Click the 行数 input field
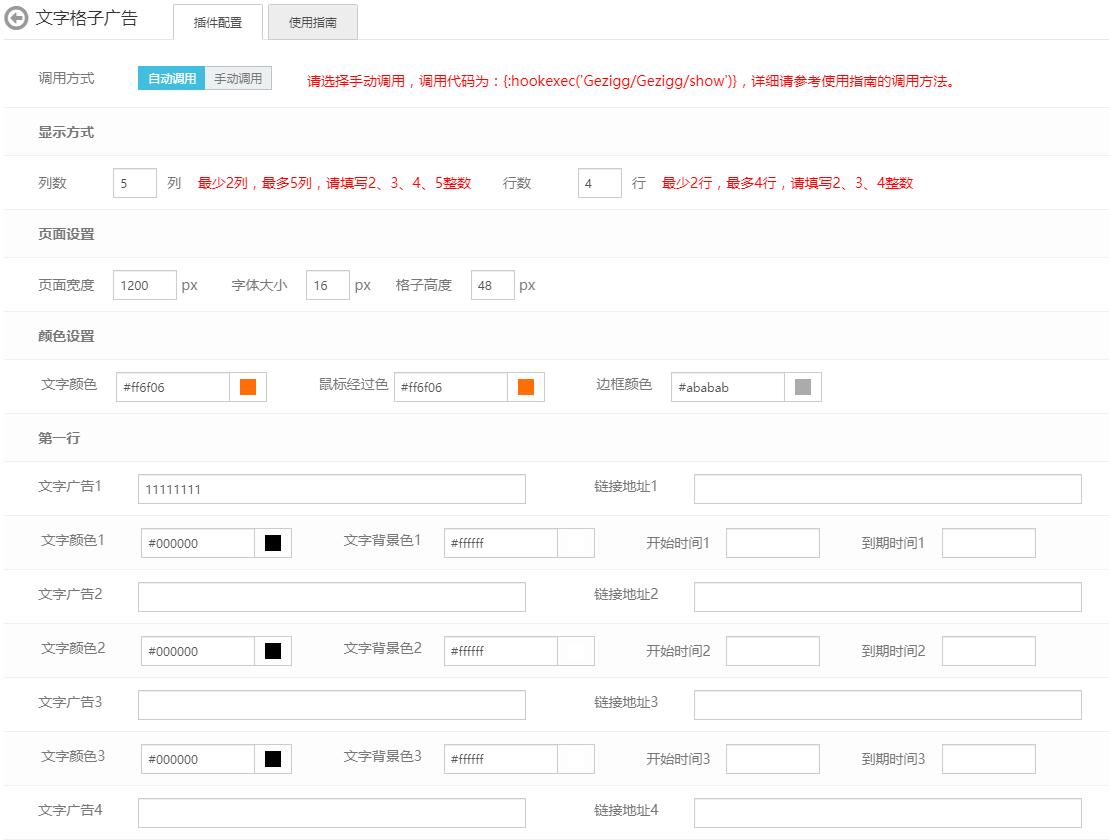This screenshot has width=1109, height=840. 599,184
